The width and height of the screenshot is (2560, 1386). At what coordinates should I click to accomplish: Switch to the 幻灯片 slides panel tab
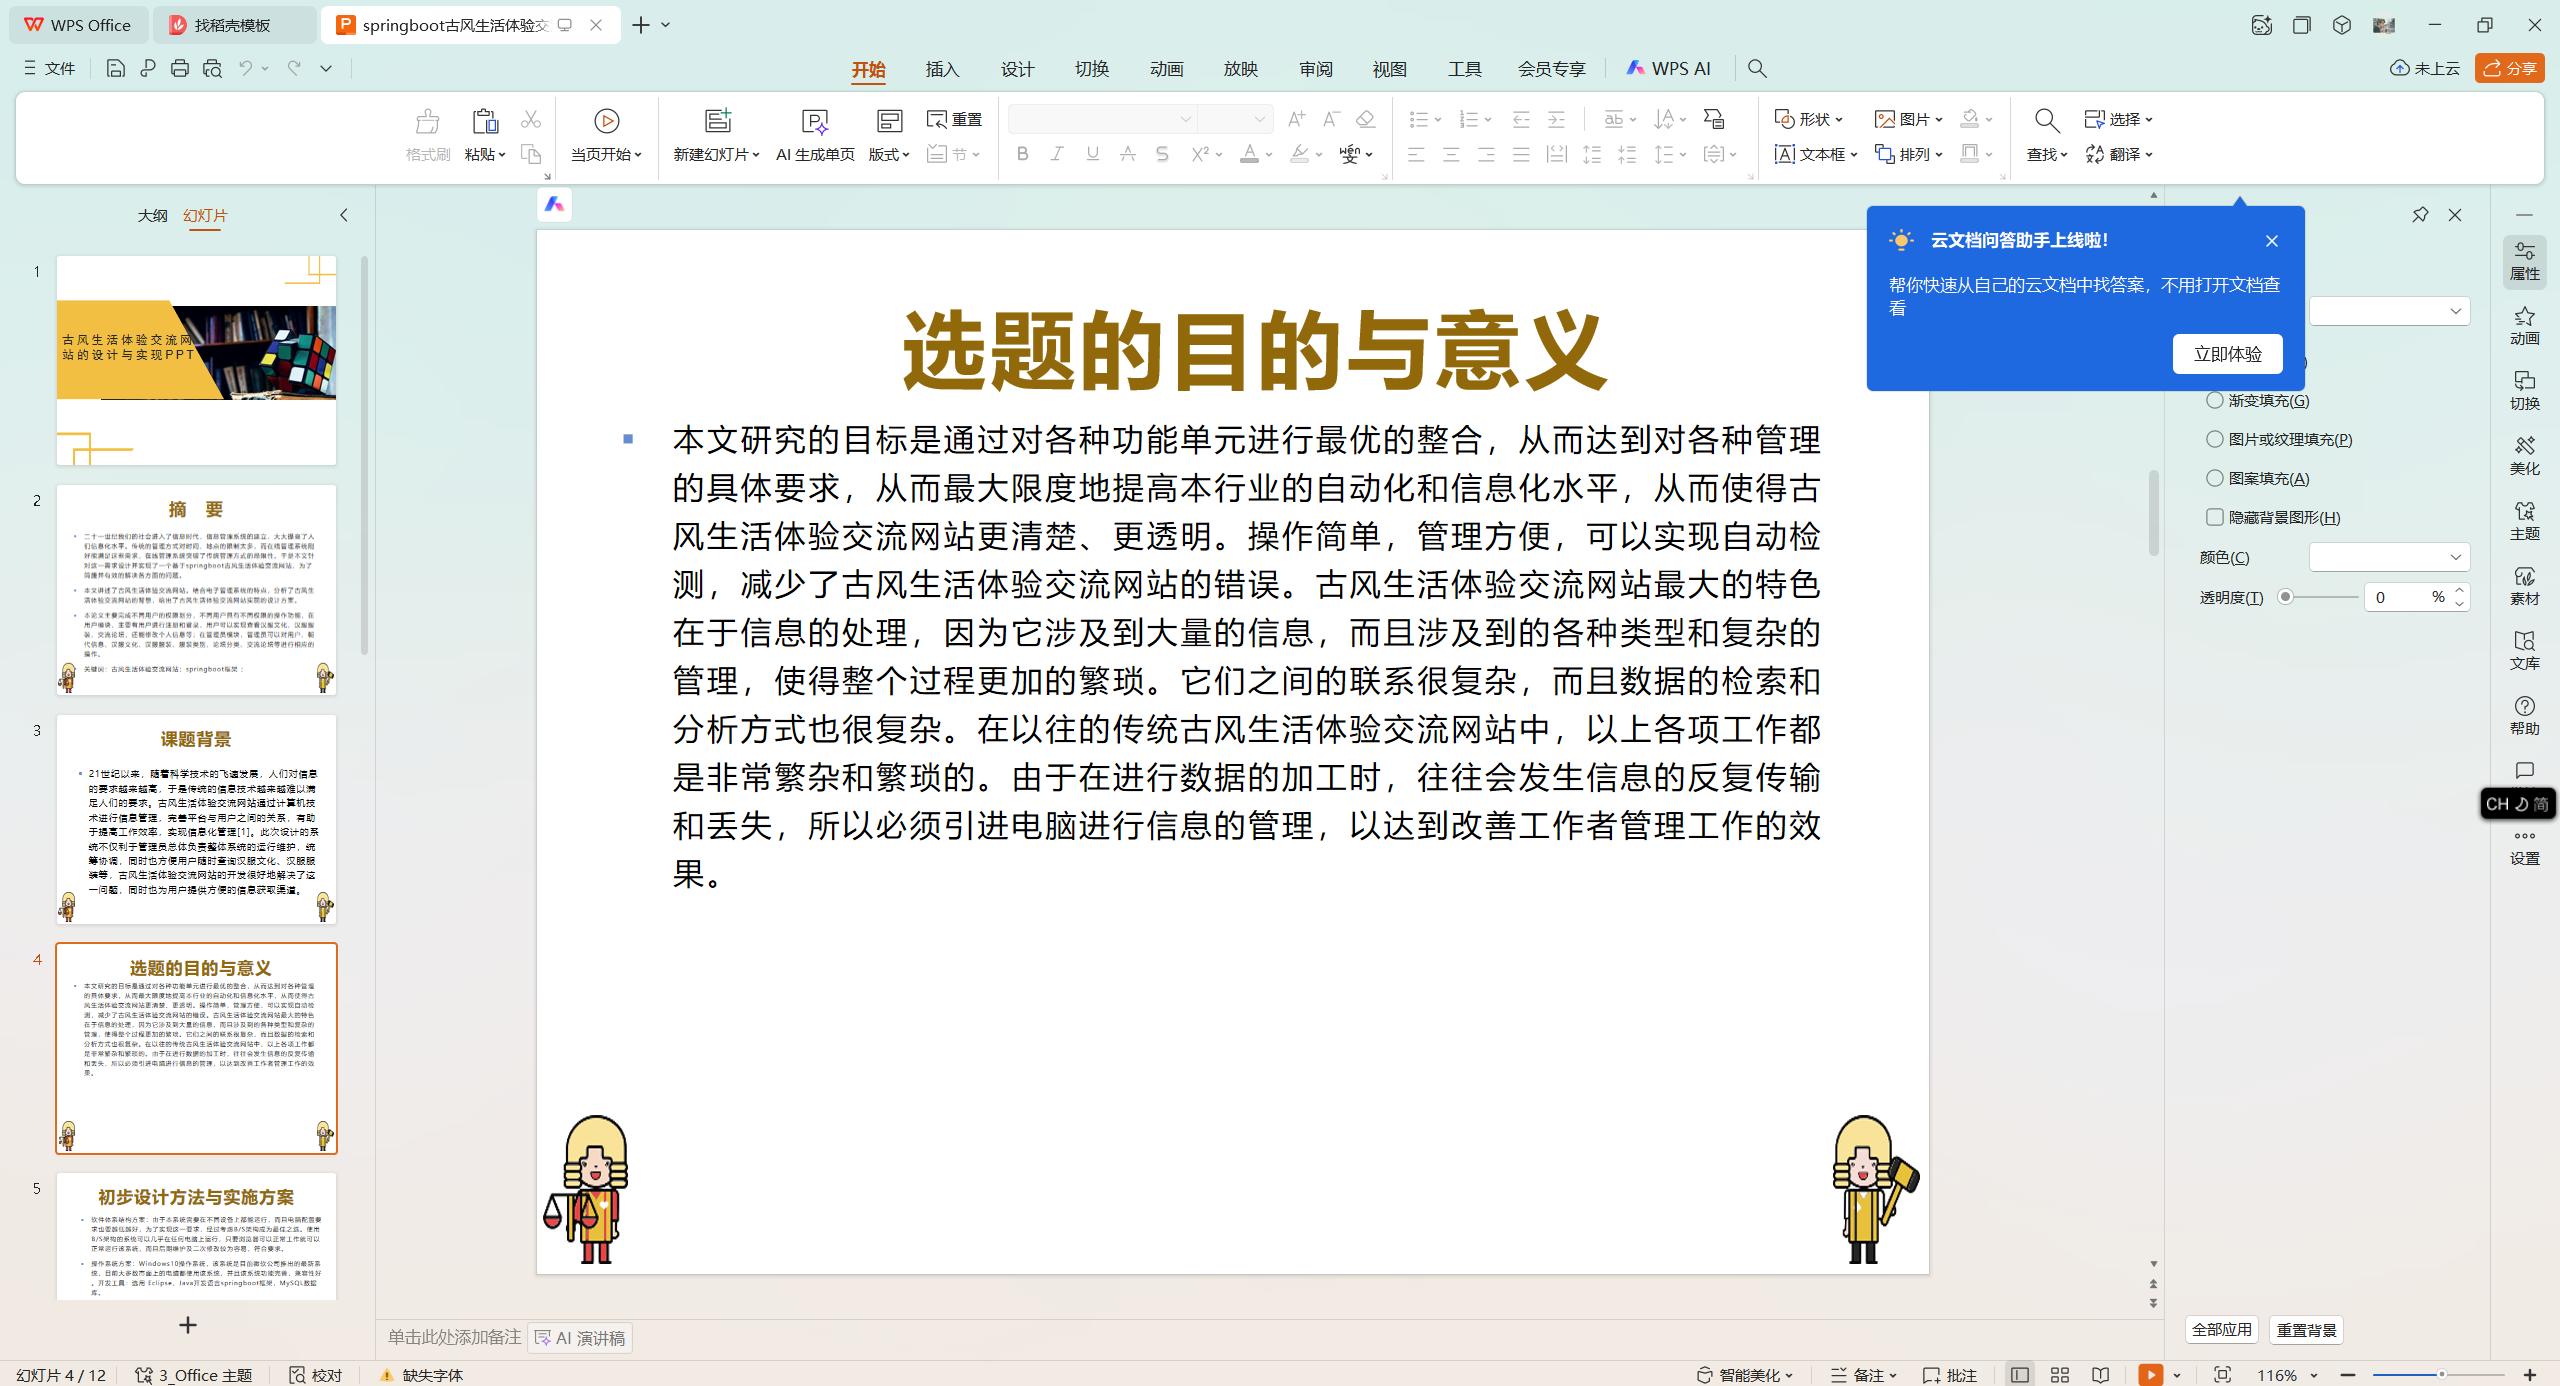pos(206,215)
